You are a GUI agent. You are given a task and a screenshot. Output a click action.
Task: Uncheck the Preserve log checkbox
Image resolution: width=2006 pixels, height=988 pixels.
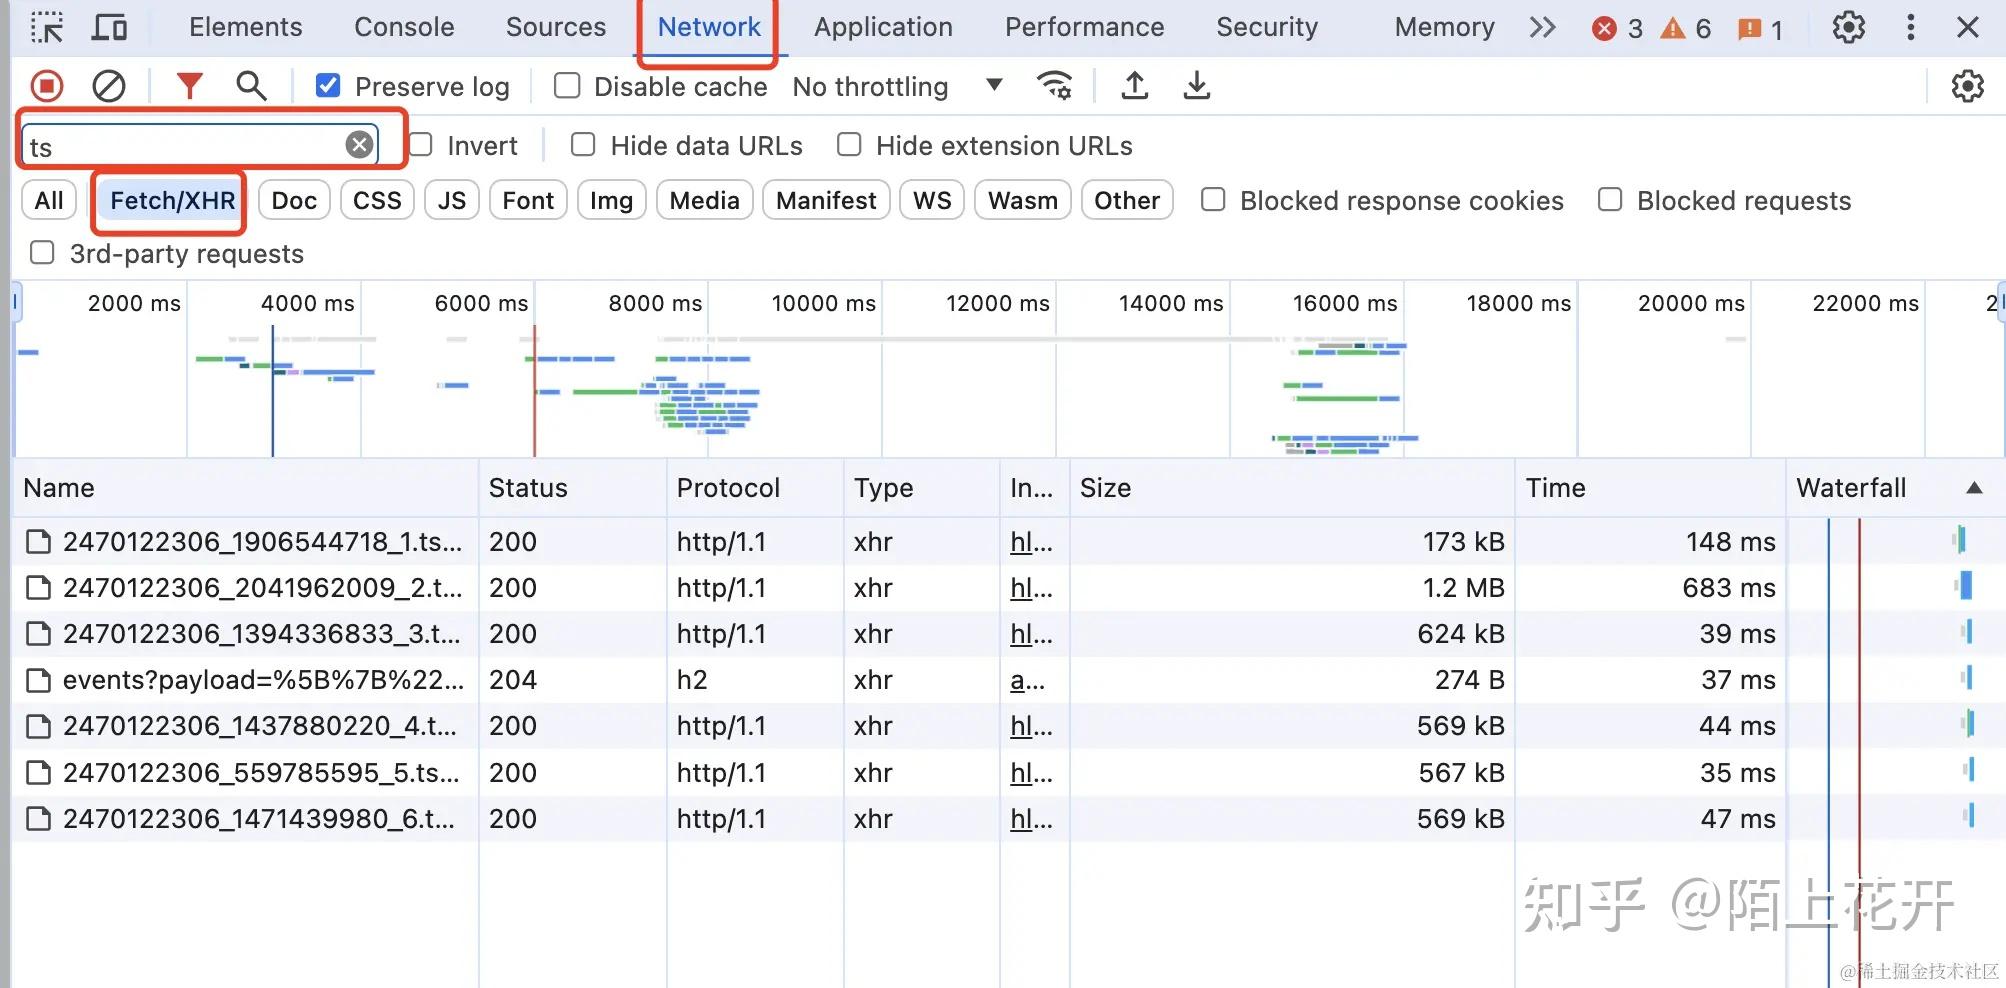pyautogui.click(x=328, y=87)
